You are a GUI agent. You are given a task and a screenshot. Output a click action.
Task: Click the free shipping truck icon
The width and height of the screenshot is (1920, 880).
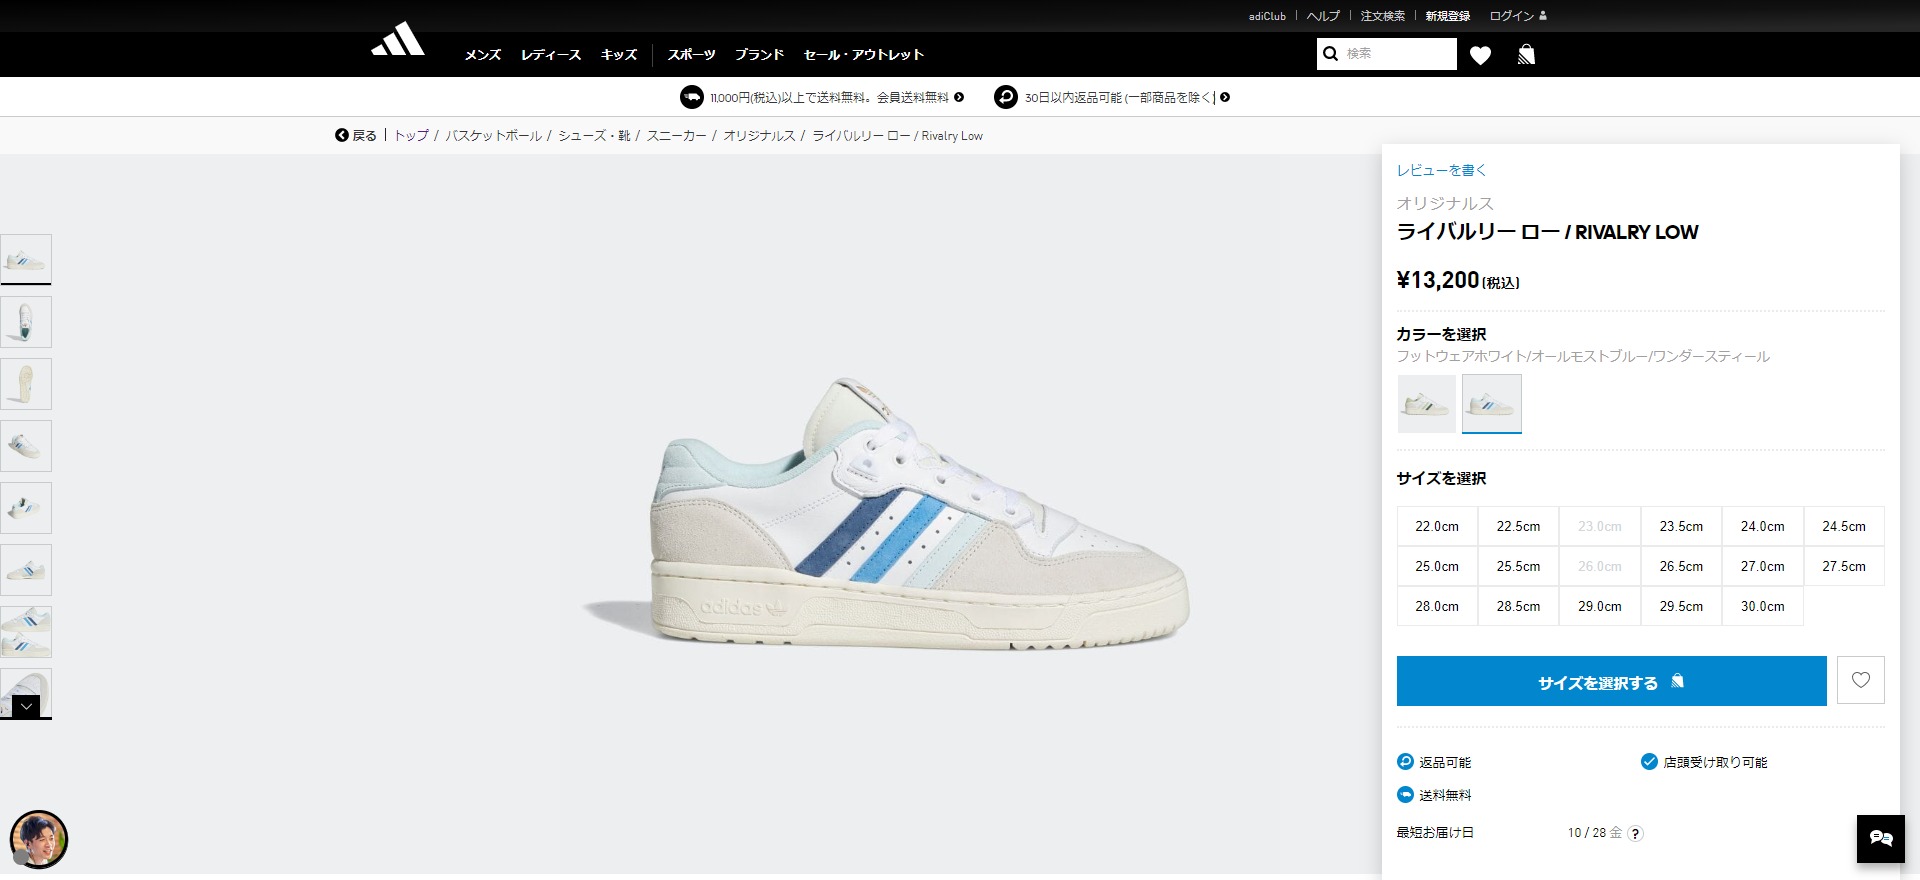click(692, 97)
